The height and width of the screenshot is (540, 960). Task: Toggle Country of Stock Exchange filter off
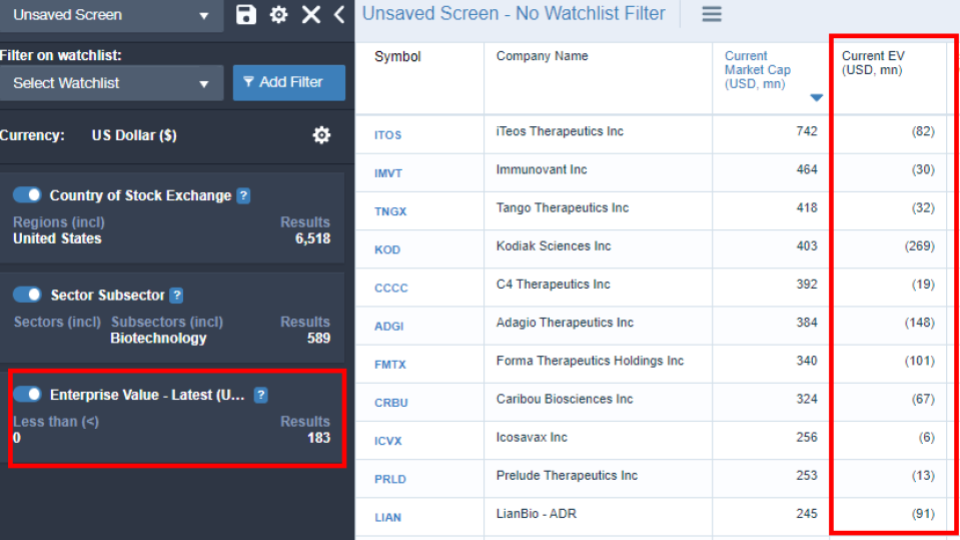tap(27, 195)
